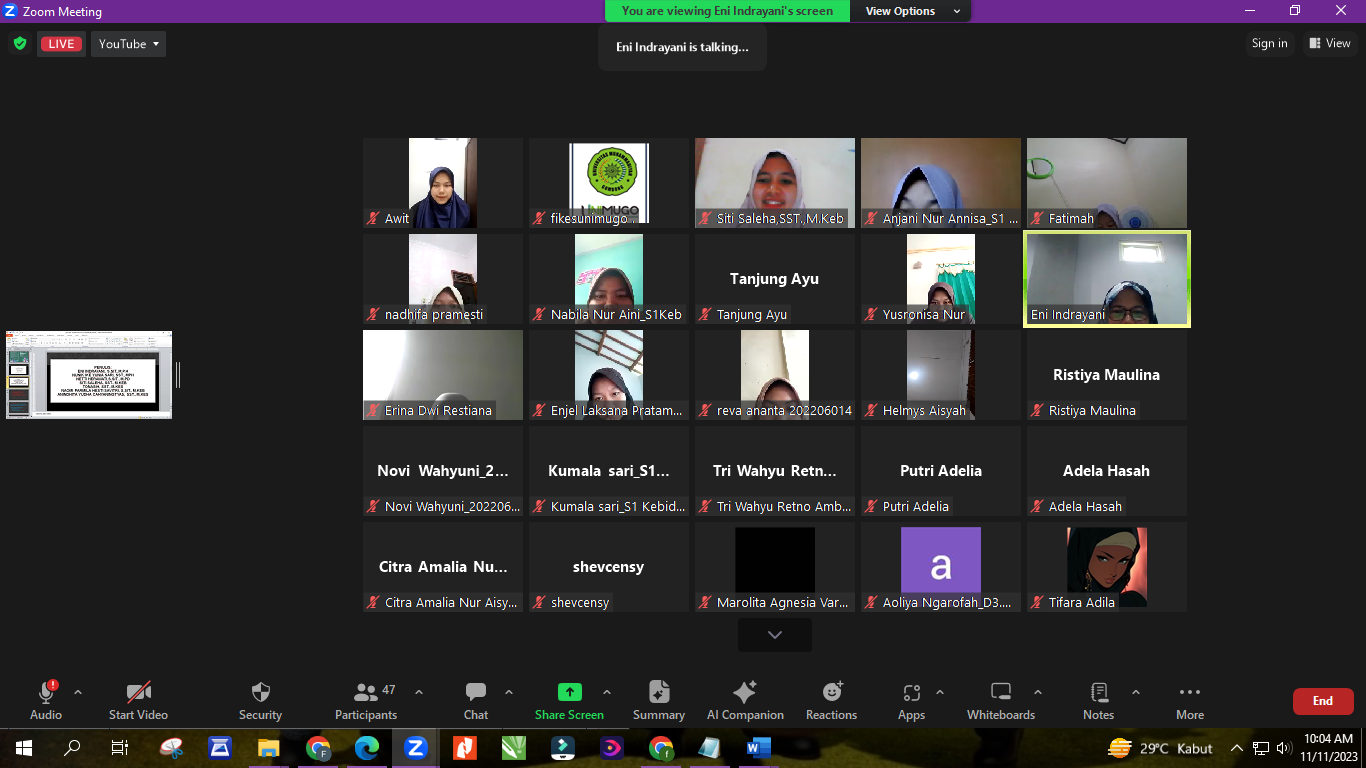Open the Chat panel

click(476, 701)
